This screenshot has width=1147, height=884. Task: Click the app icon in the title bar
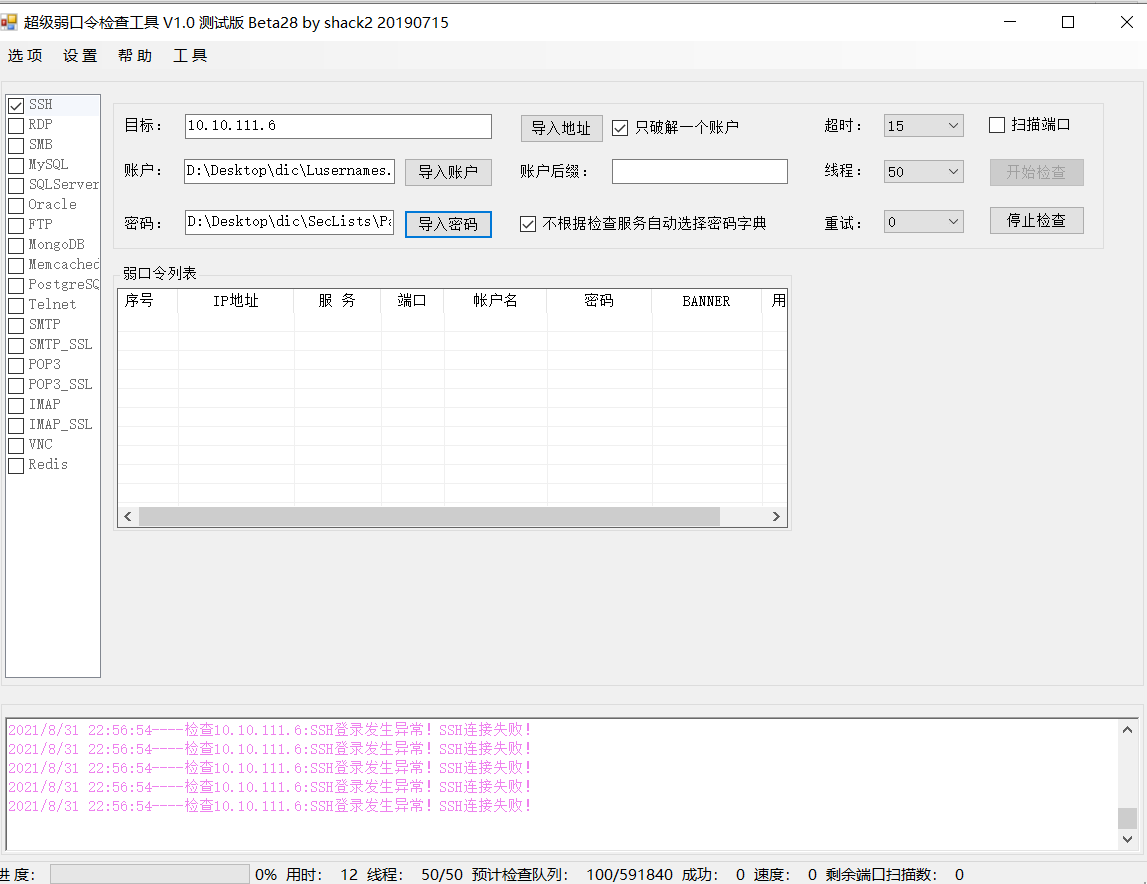click(x=9, y=22)
